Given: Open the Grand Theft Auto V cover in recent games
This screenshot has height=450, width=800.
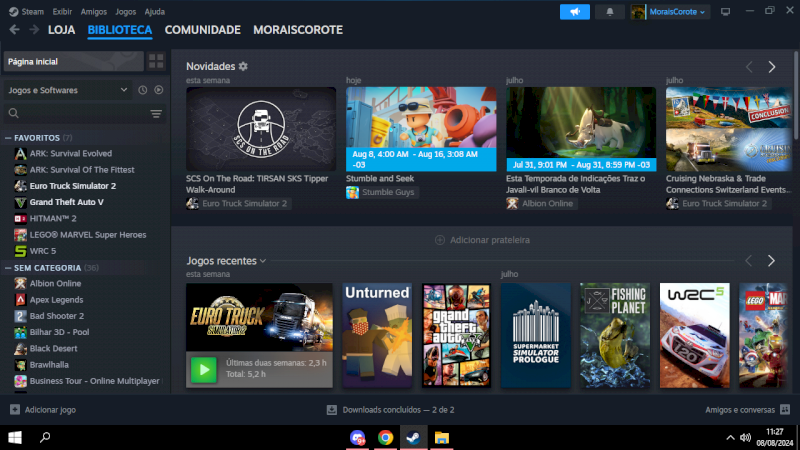Looking at the screenshot, I should [457, 335].
